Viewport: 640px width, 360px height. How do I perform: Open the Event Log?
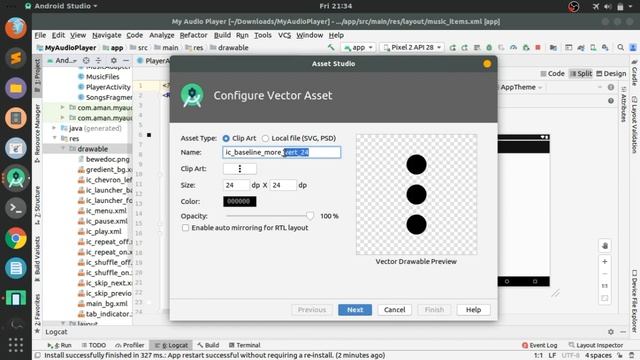click(539, 345)
